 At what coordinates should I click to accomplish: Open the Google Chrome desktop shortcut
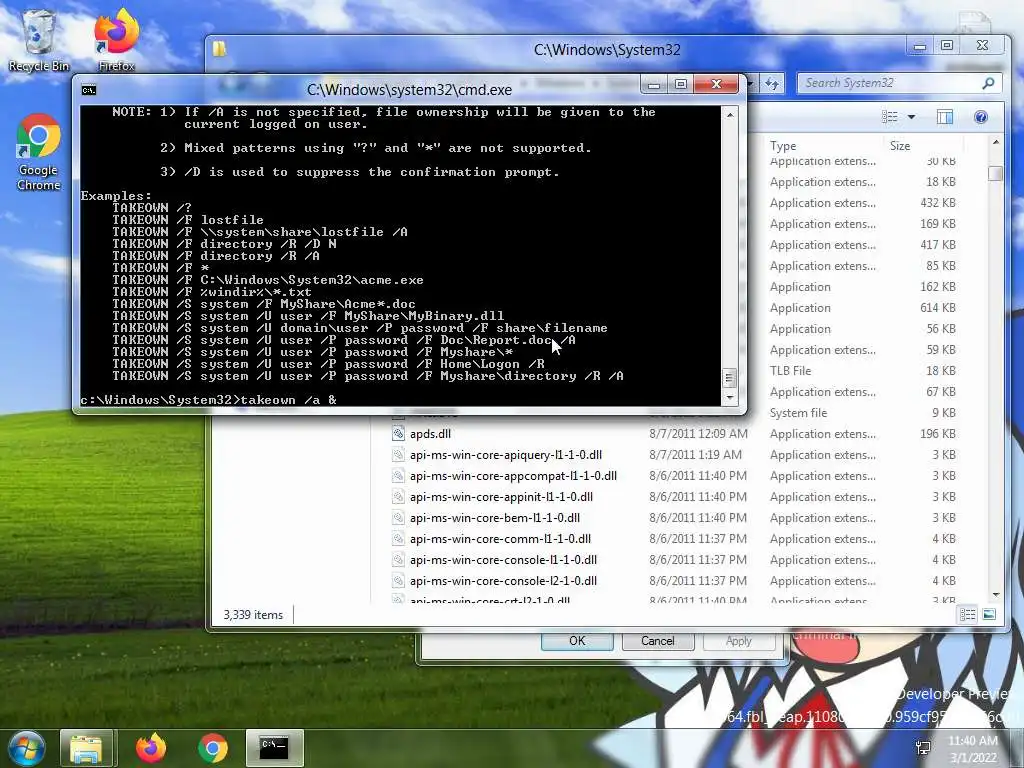(x=39, y=152)
